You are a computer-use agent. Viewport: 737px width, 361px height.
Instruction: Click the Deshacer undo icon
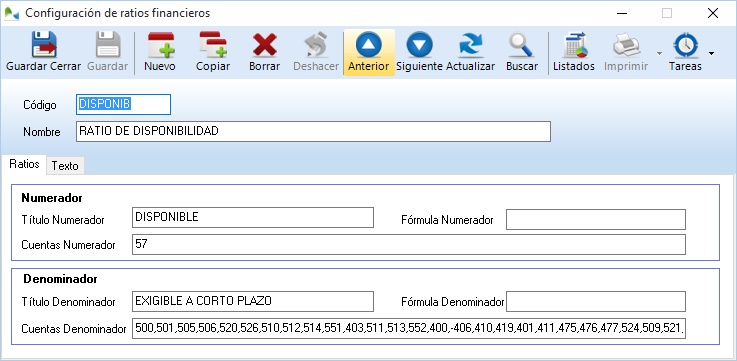coord(316,45)
